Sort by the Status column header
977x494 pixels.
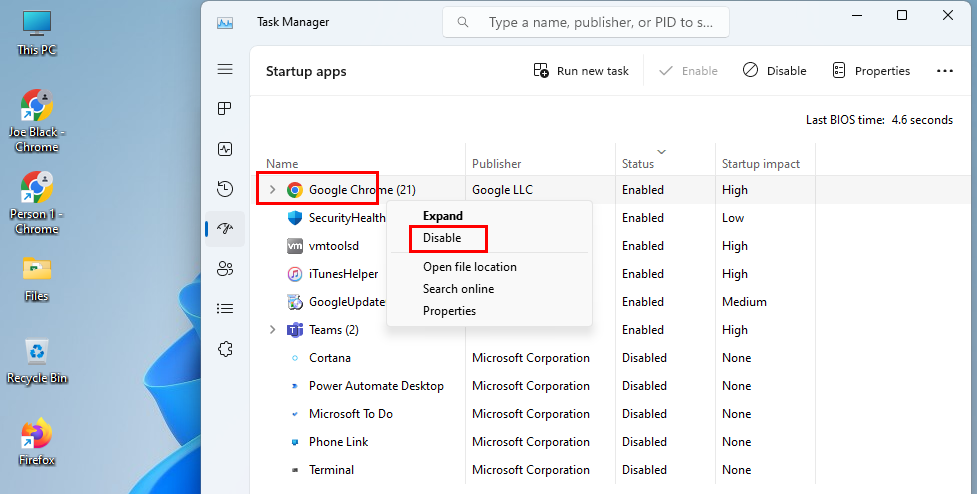(x=638, y=164)
